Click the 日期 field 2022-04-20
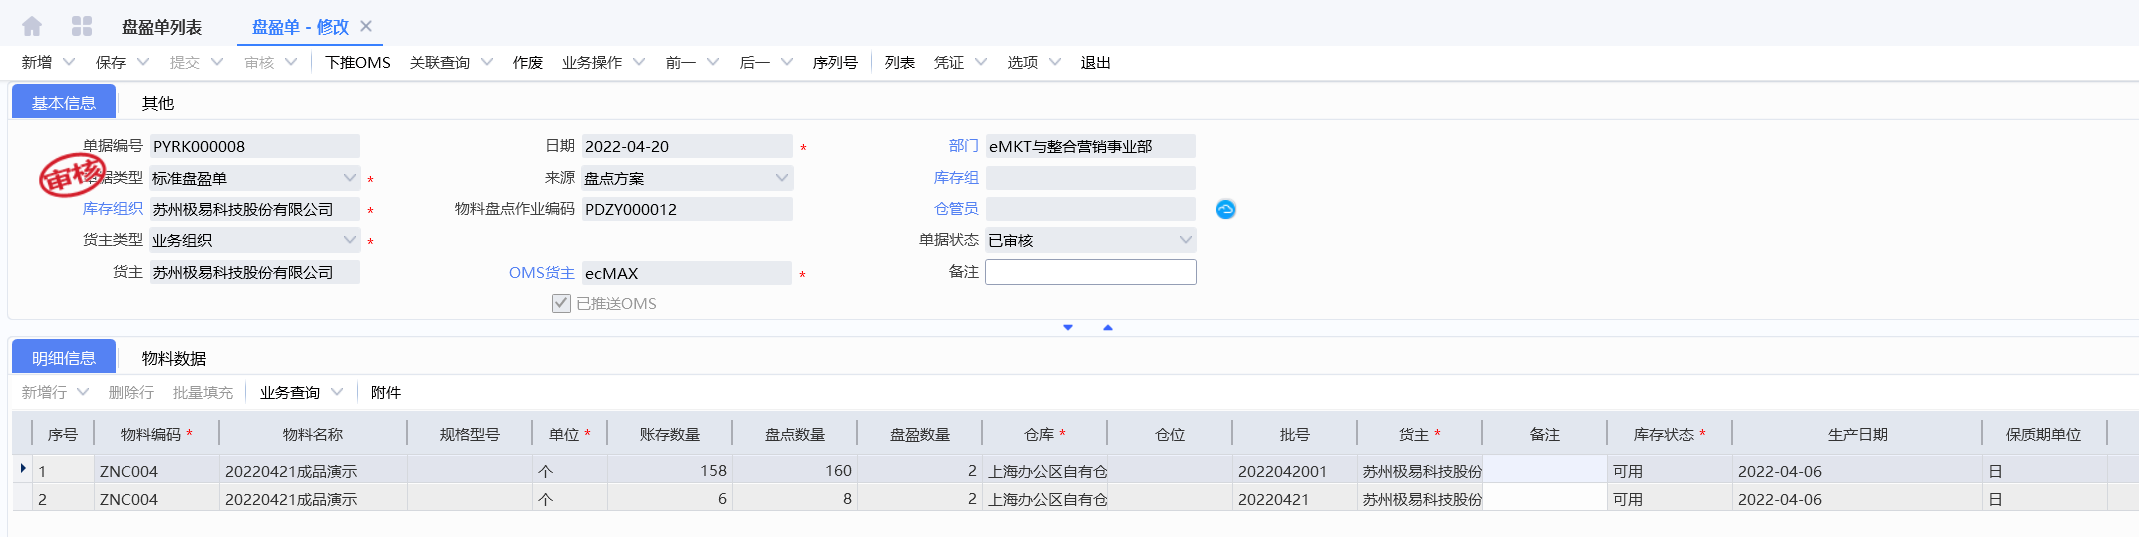2139x537 pixels. click(687, 146)
